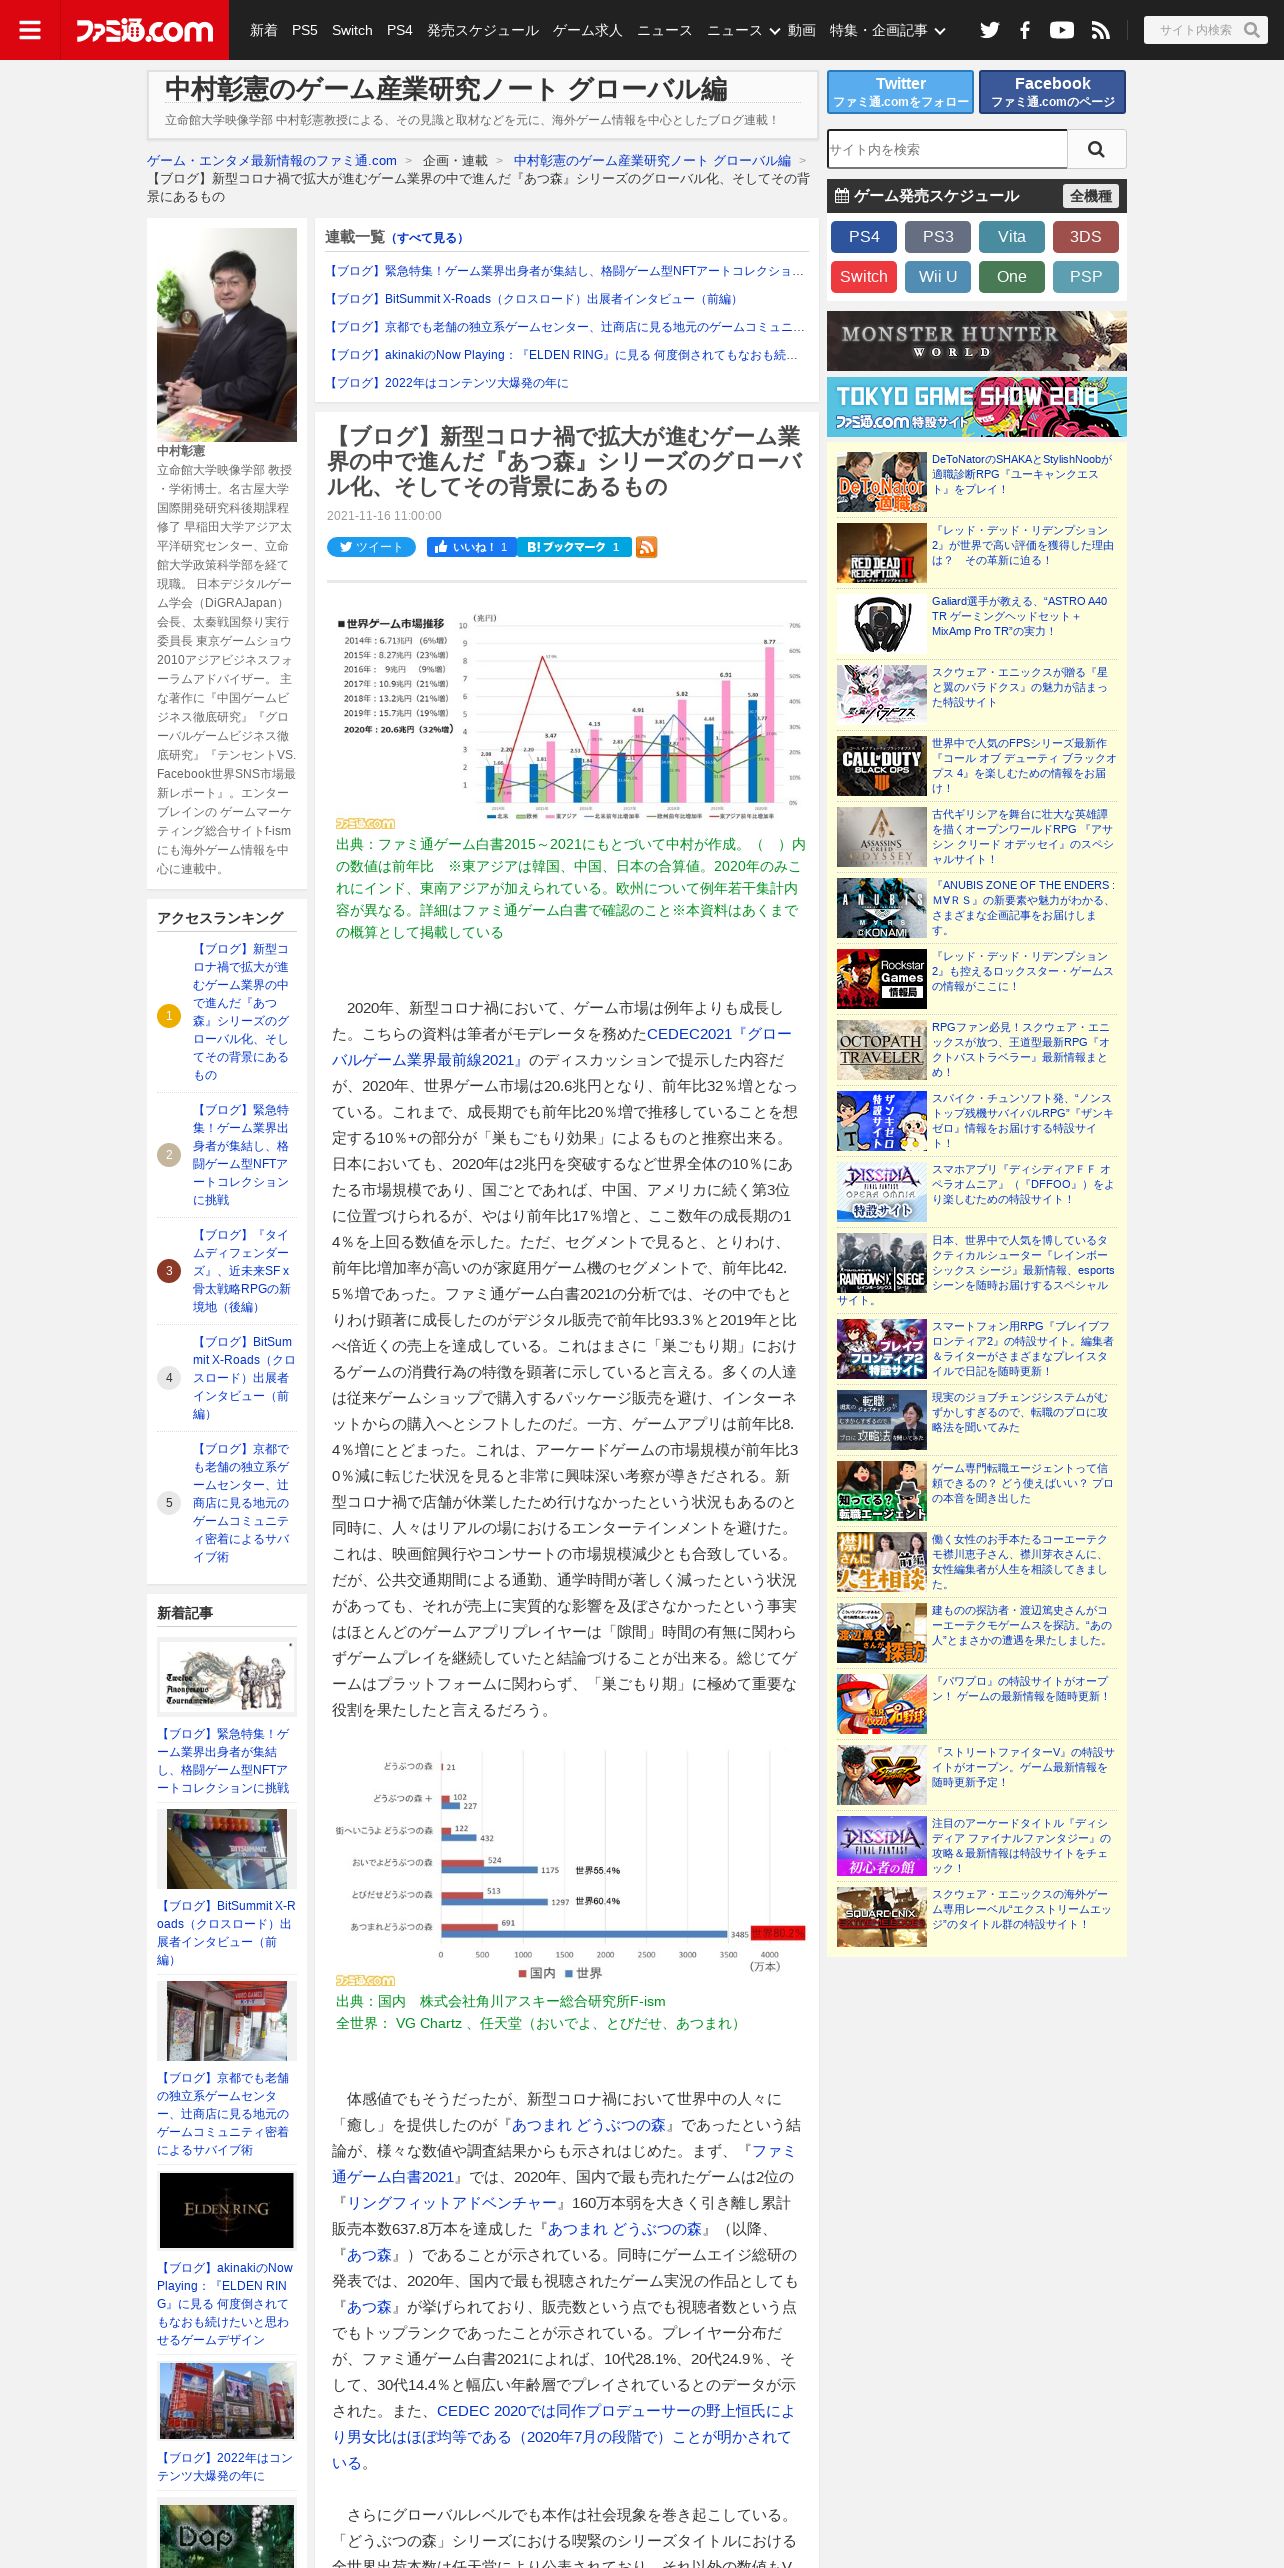Image resolution: width=1284 pixels, height=2568 pixels.
Task: Click the orange RSS icon below article title
Action: click(x=647, y=547)
